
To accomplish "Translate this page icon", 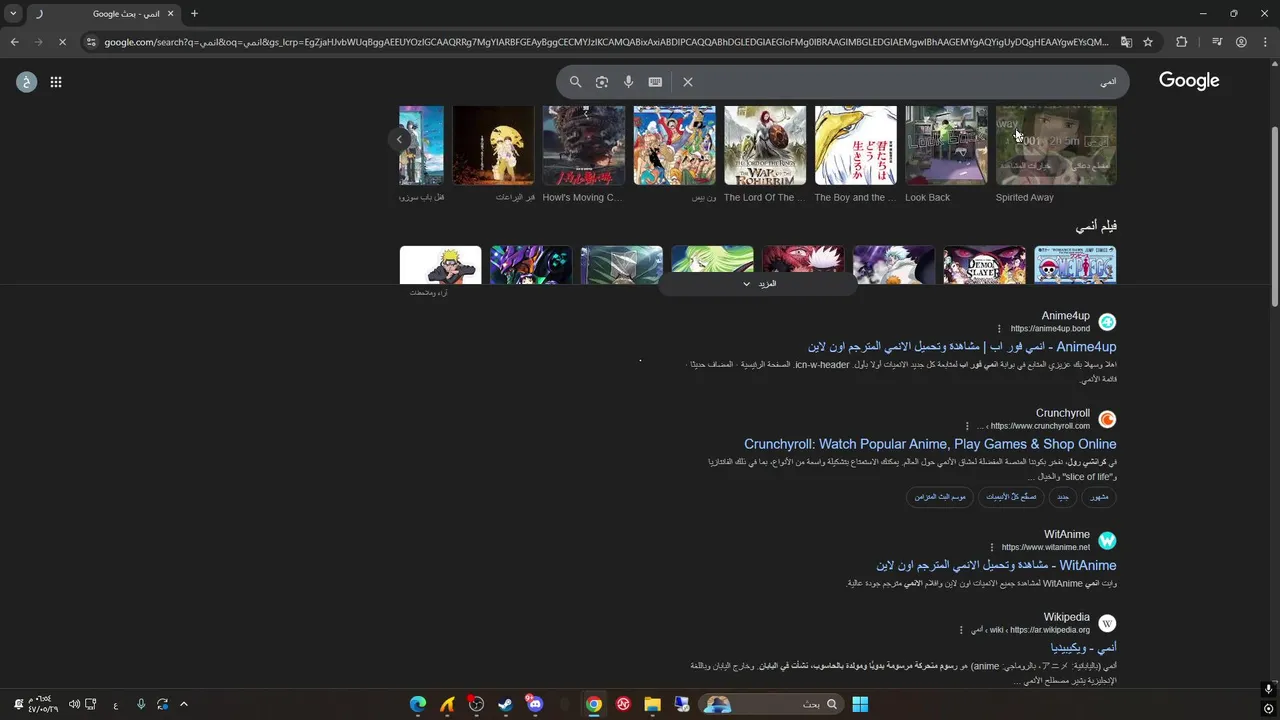I will click(x=1126, y=42).
